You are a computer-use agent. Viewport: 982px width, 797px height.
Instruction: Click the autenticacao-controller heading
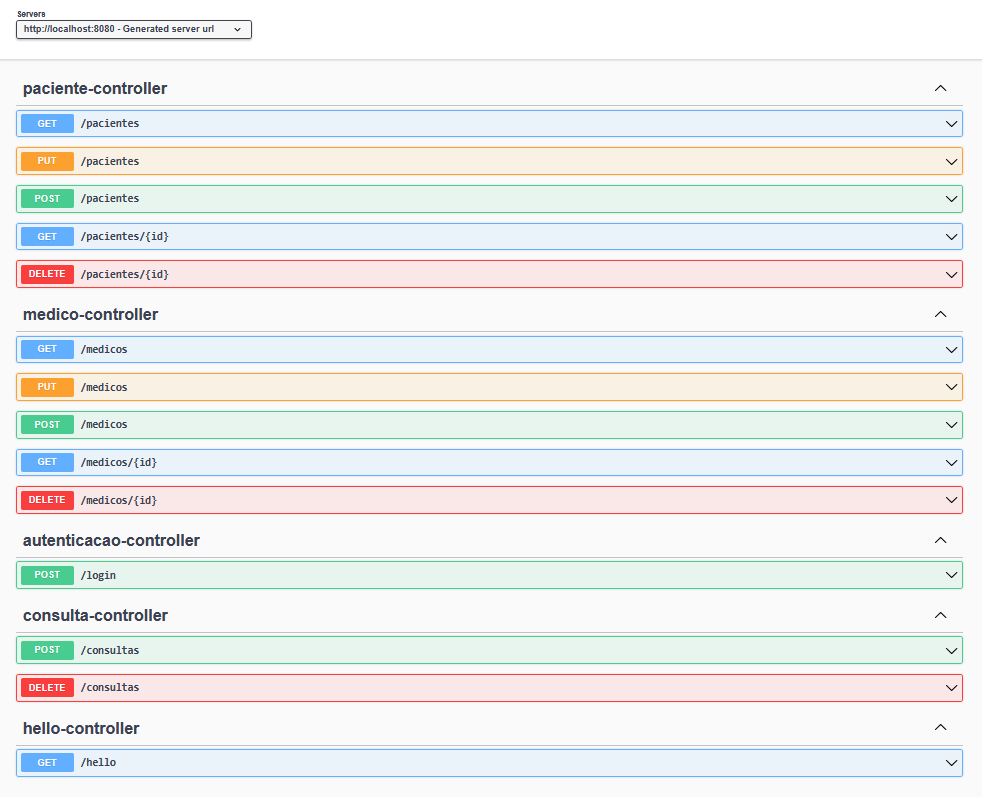111,540
